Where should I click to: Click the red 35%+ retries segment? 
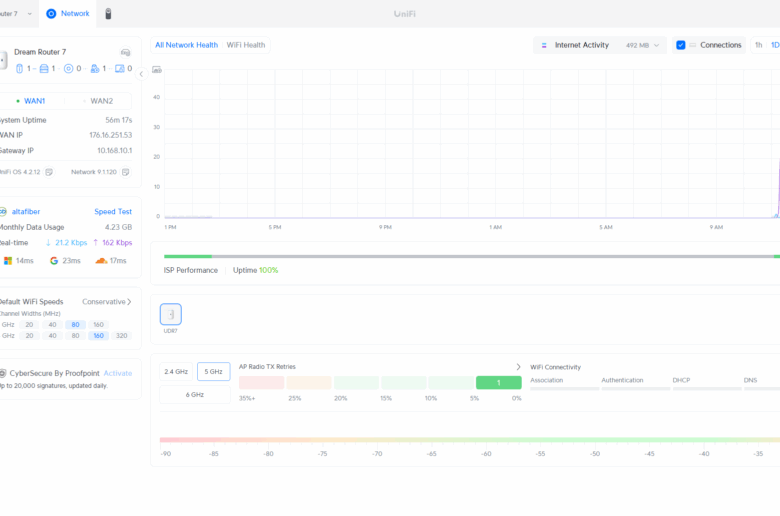point(262,383)
